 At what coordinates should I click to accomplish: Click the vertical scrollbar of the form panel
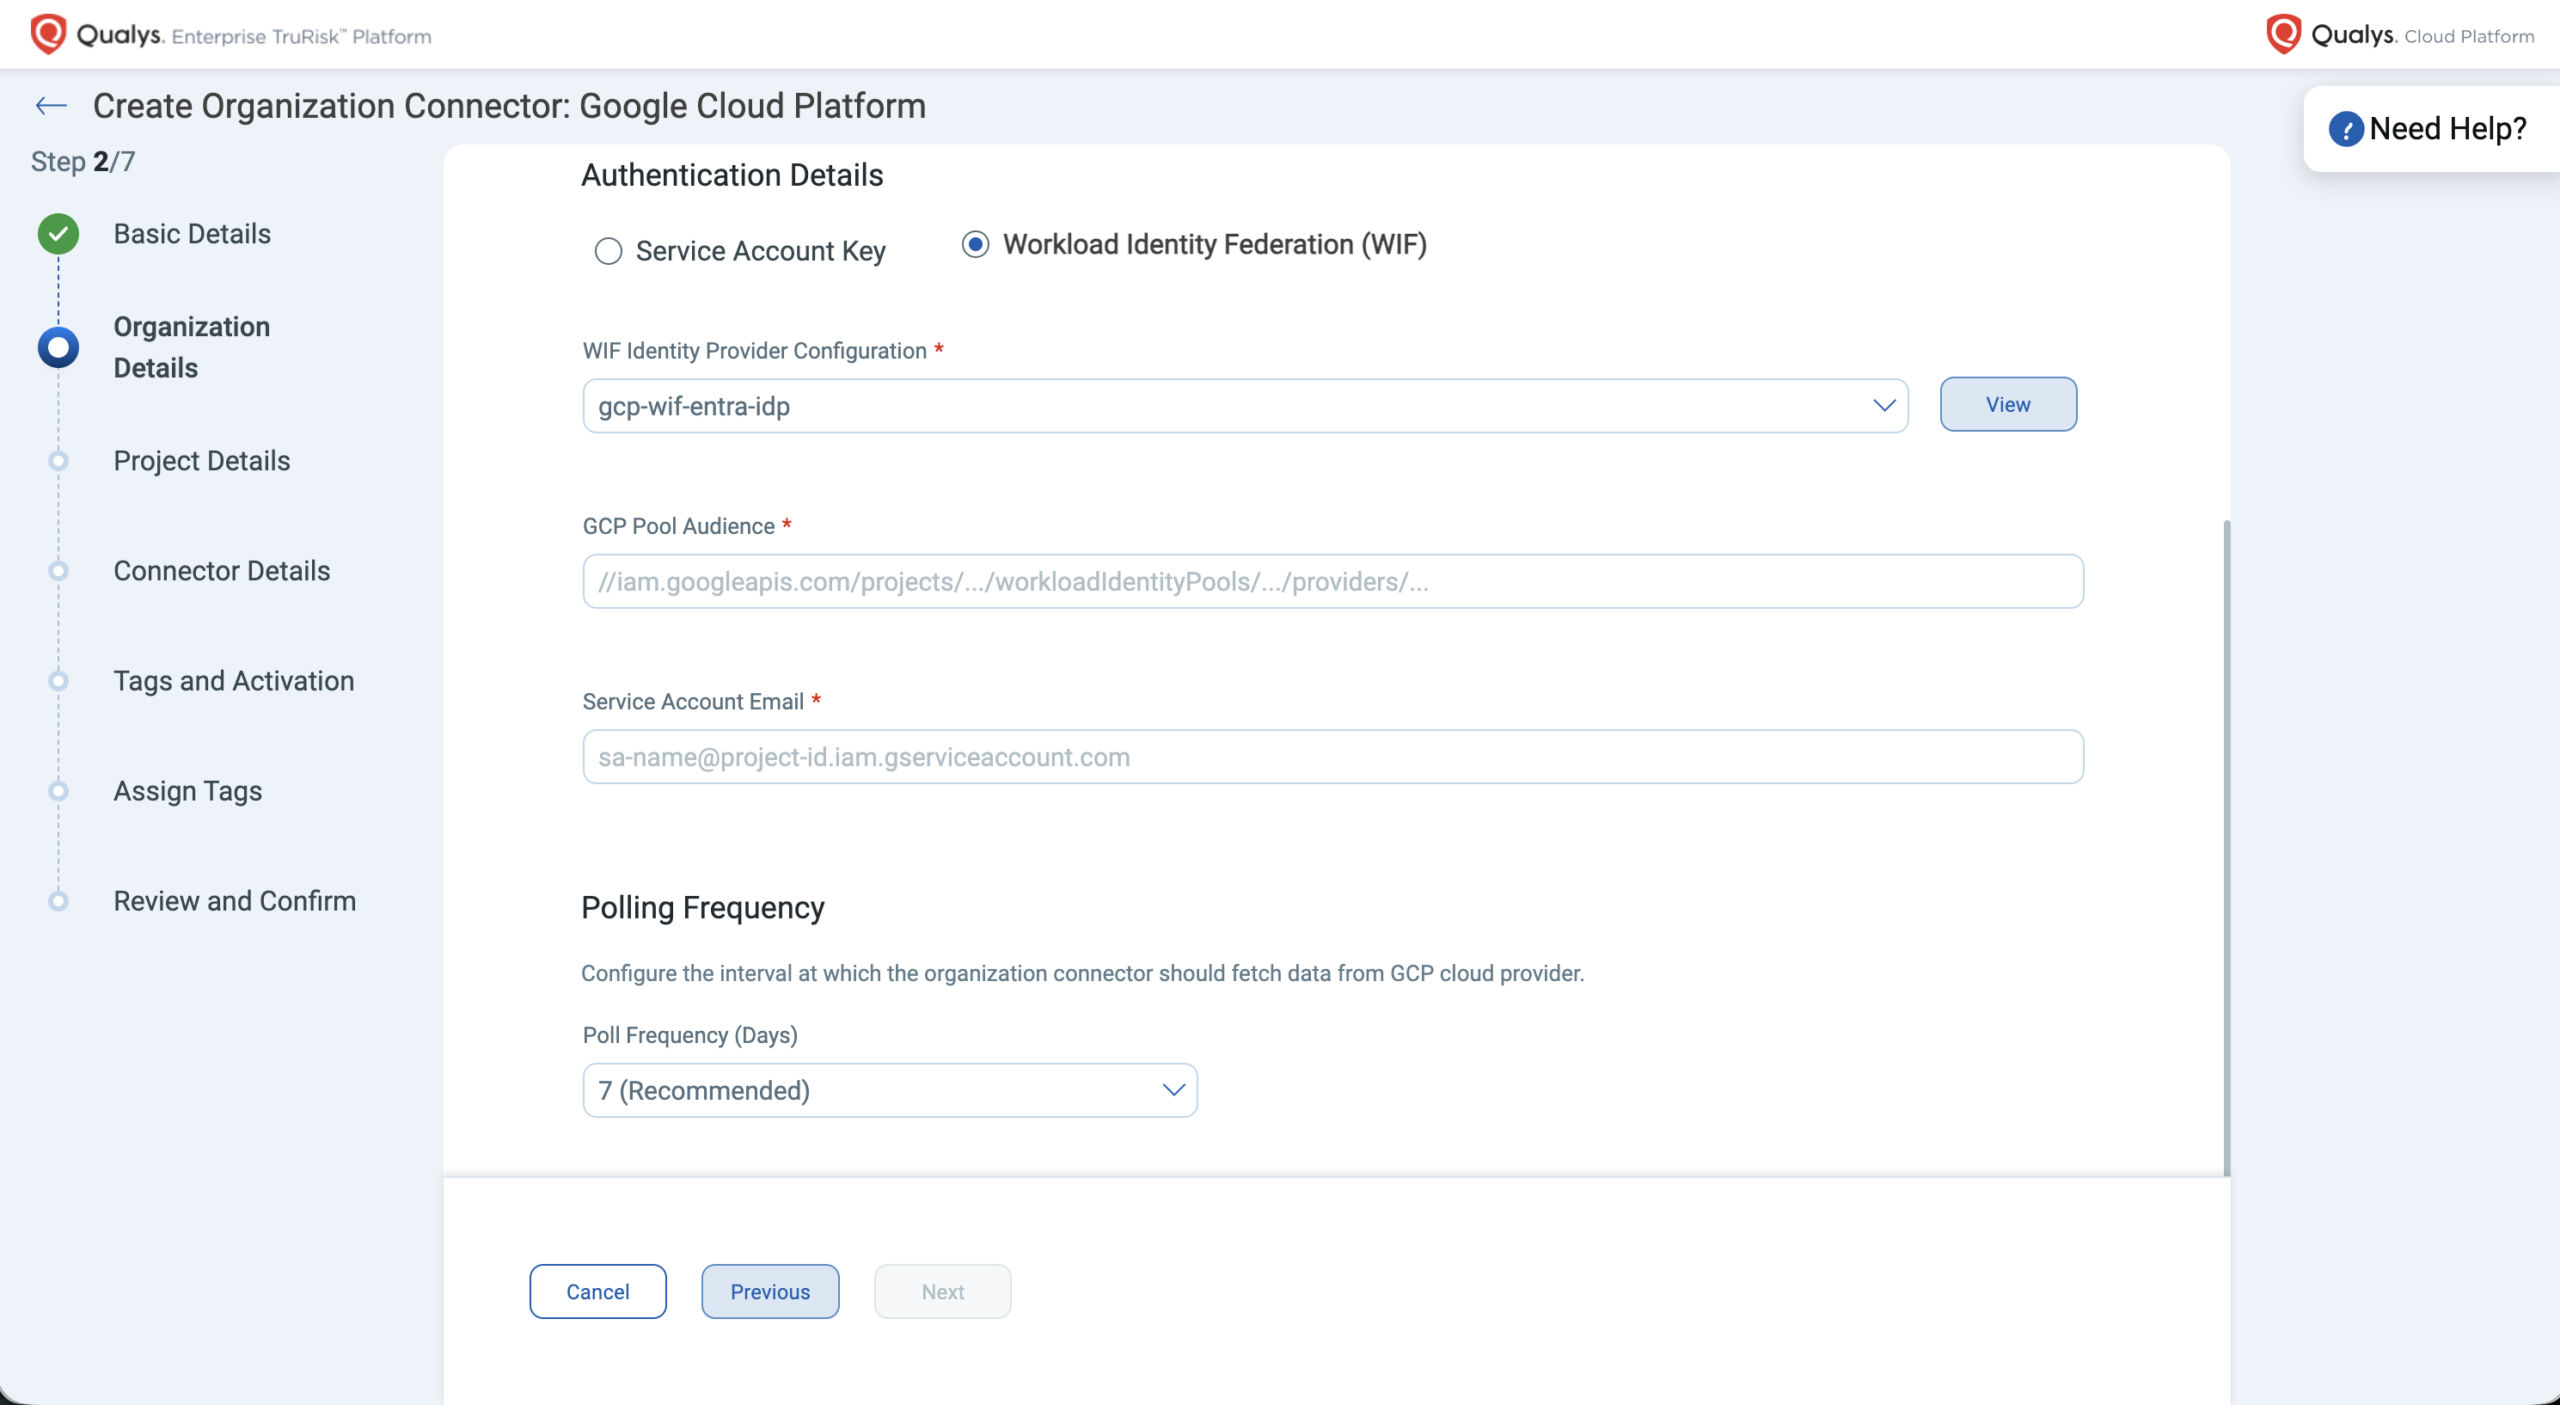pos(2226,848)
